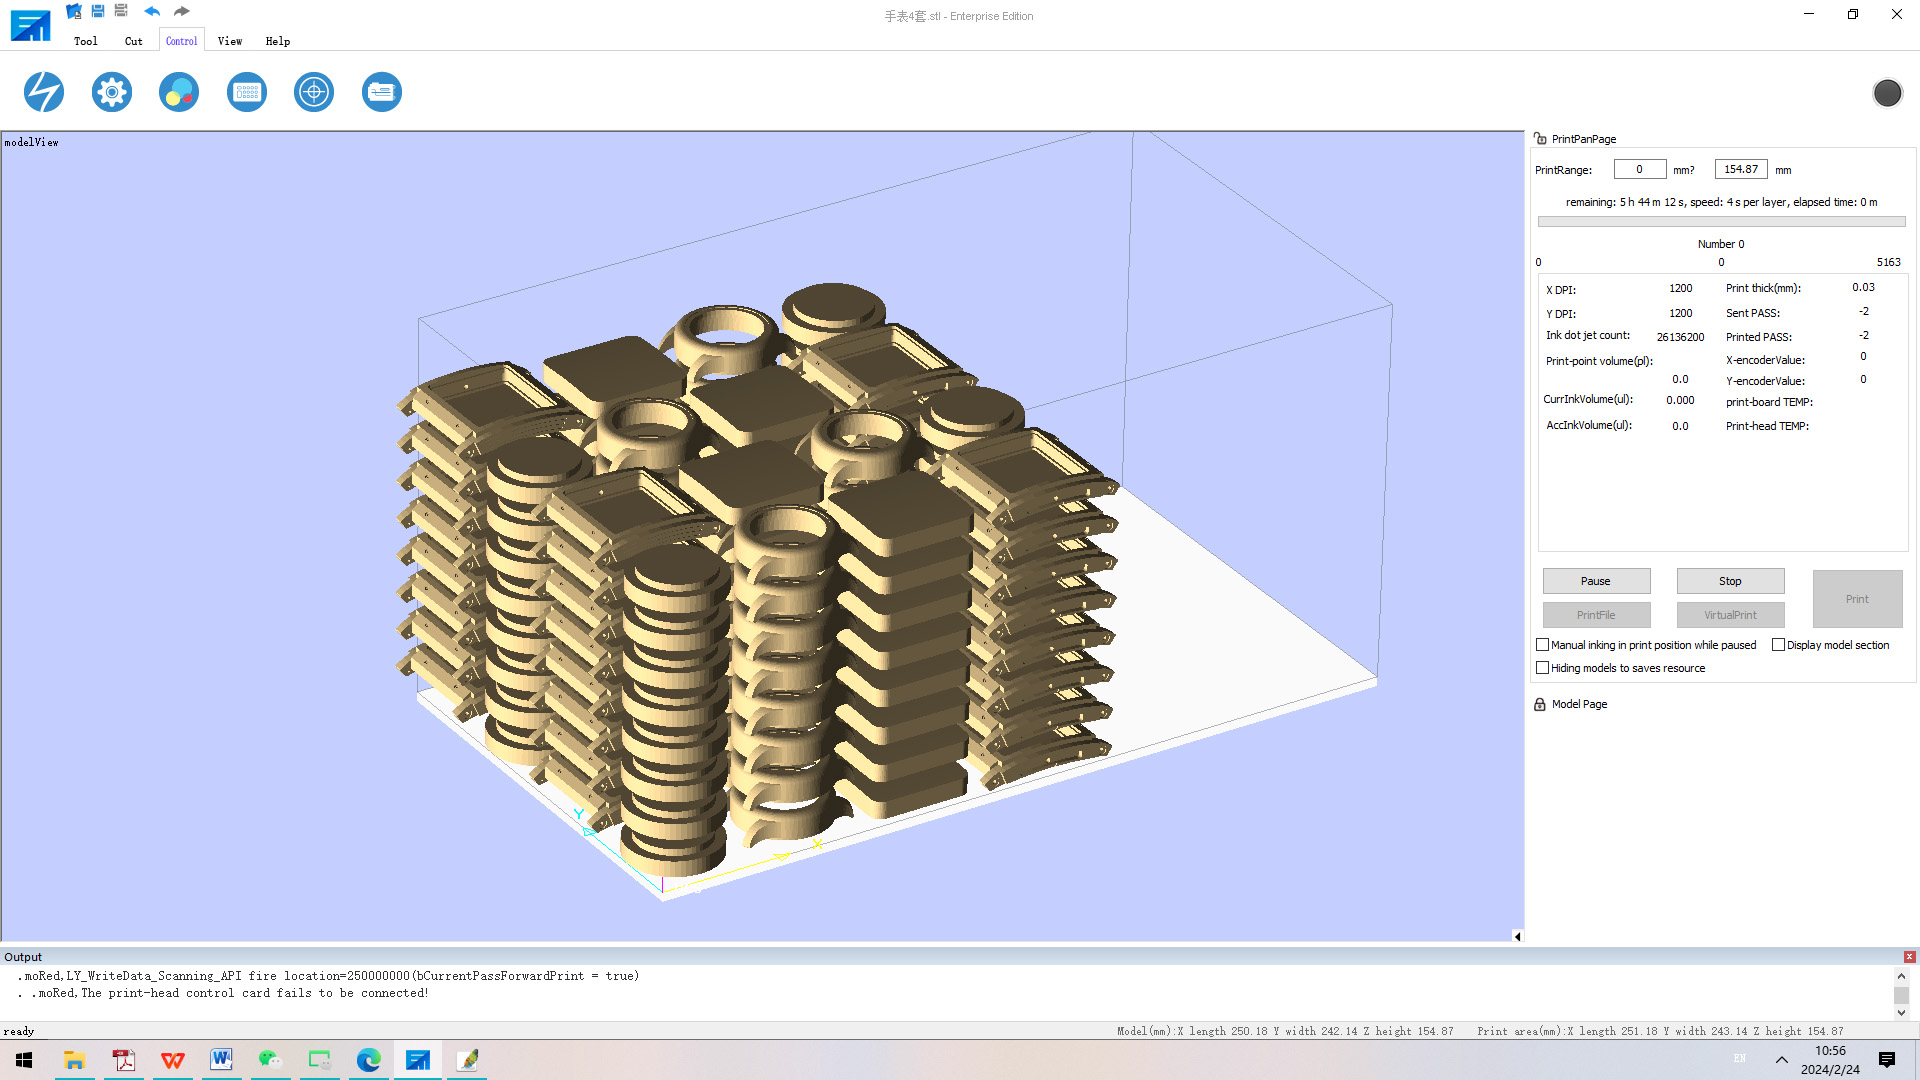
Task: Click the print progress bar
Action: coord(1721,222)
